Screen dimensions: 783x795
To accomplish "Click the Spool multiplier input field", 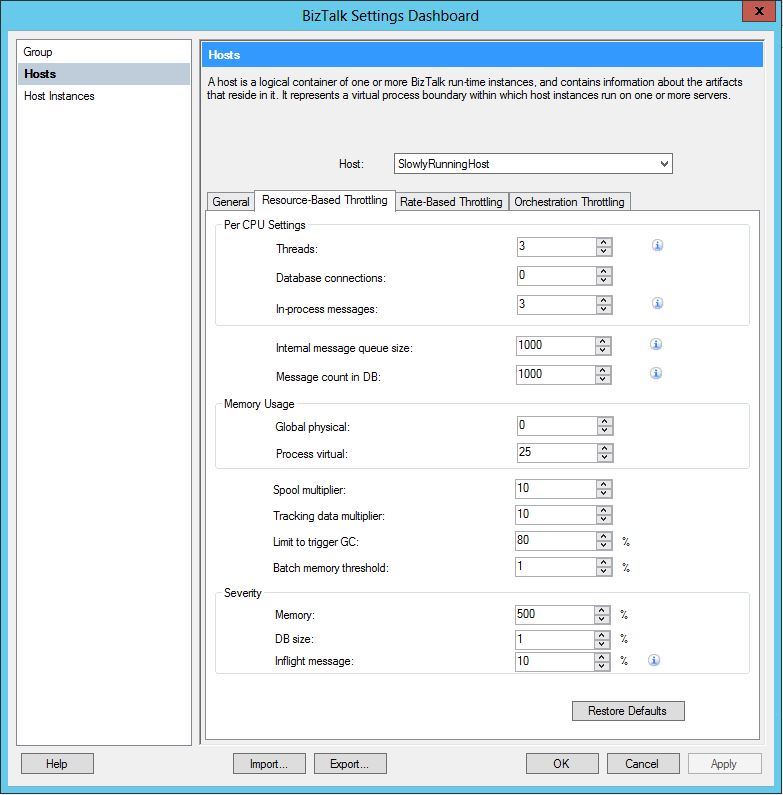I will 556,489.
